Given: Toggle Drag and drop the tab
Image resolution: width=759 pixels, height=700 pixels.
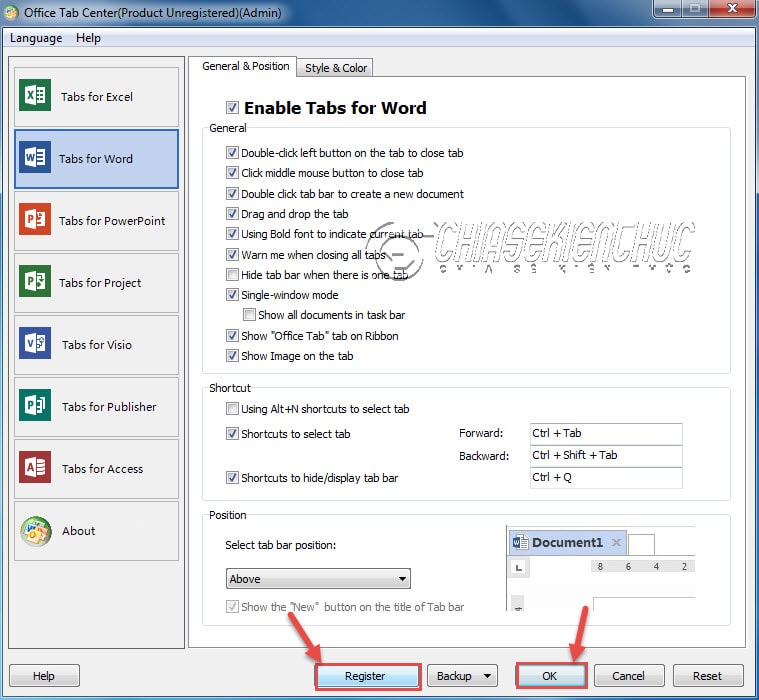Looking at the screenshot, I should [232, 213].
